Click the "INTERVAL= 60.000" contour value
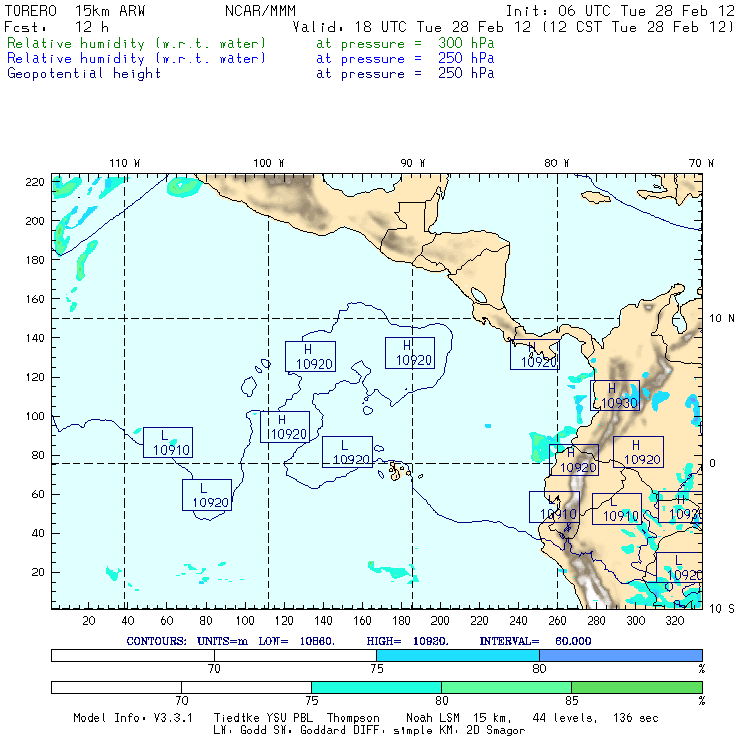 click(535, 641)
